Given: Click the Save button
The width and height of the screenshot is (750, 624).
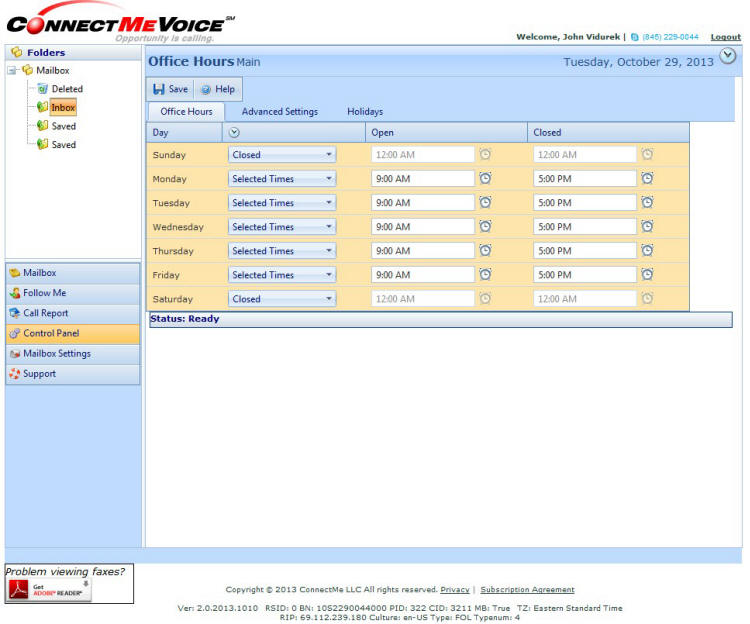Looking at the screenshot, I should point(171,89).
